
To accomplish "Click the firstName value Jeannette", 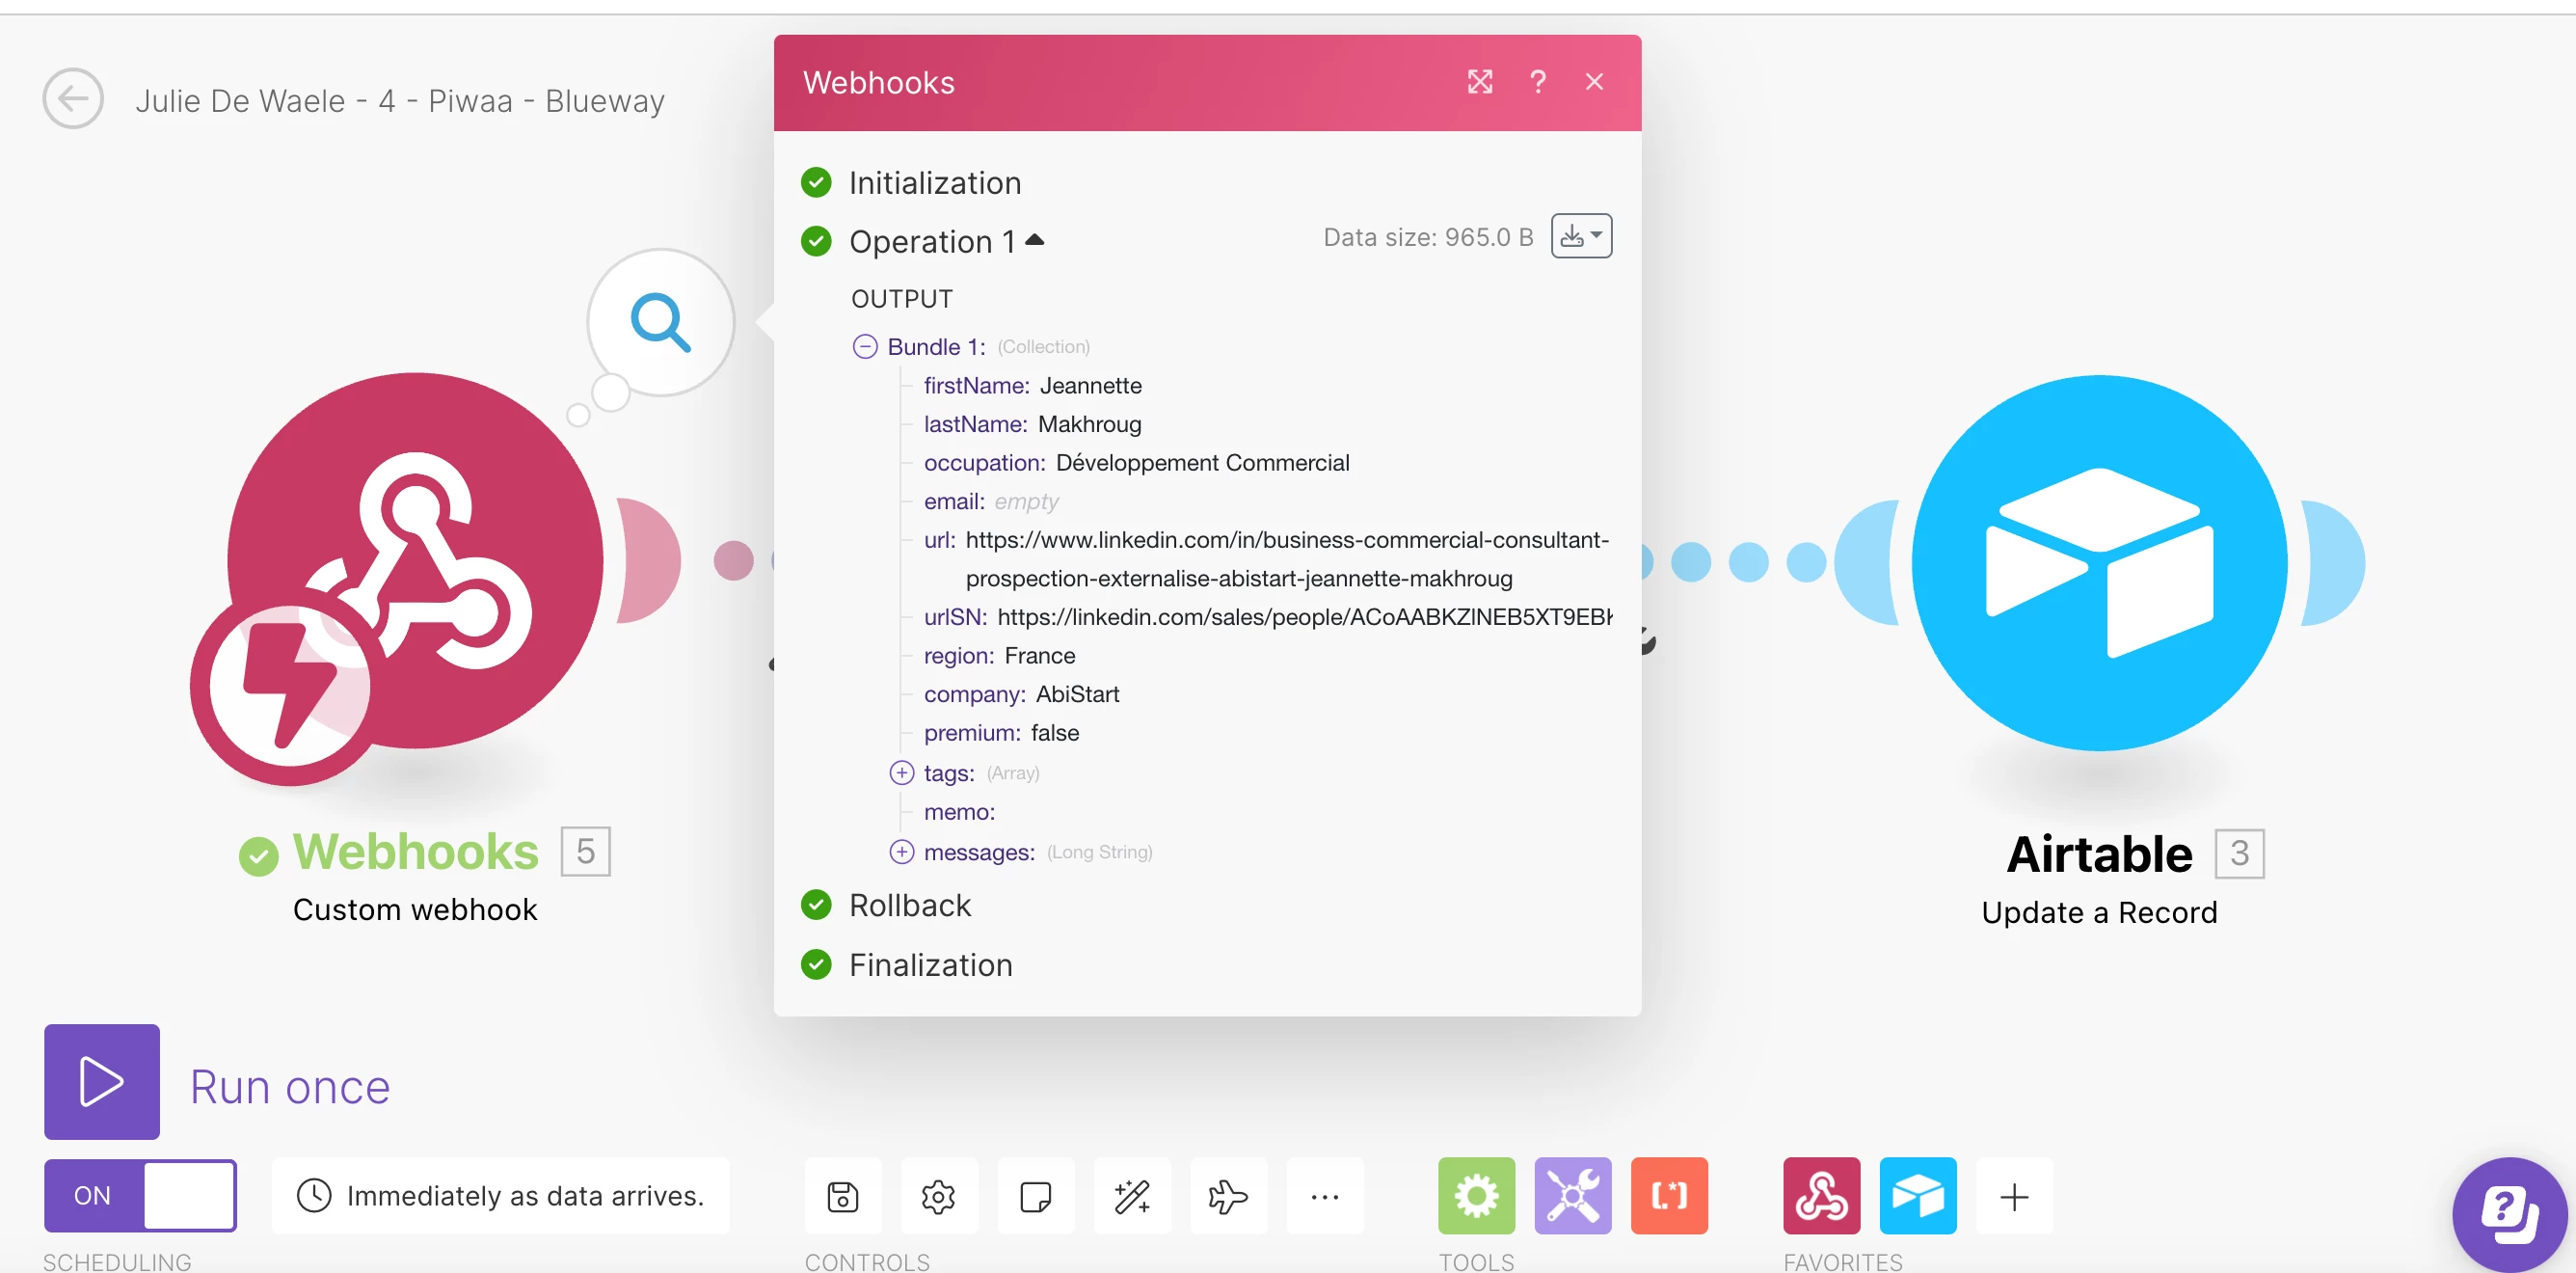I will point(1090,386).
